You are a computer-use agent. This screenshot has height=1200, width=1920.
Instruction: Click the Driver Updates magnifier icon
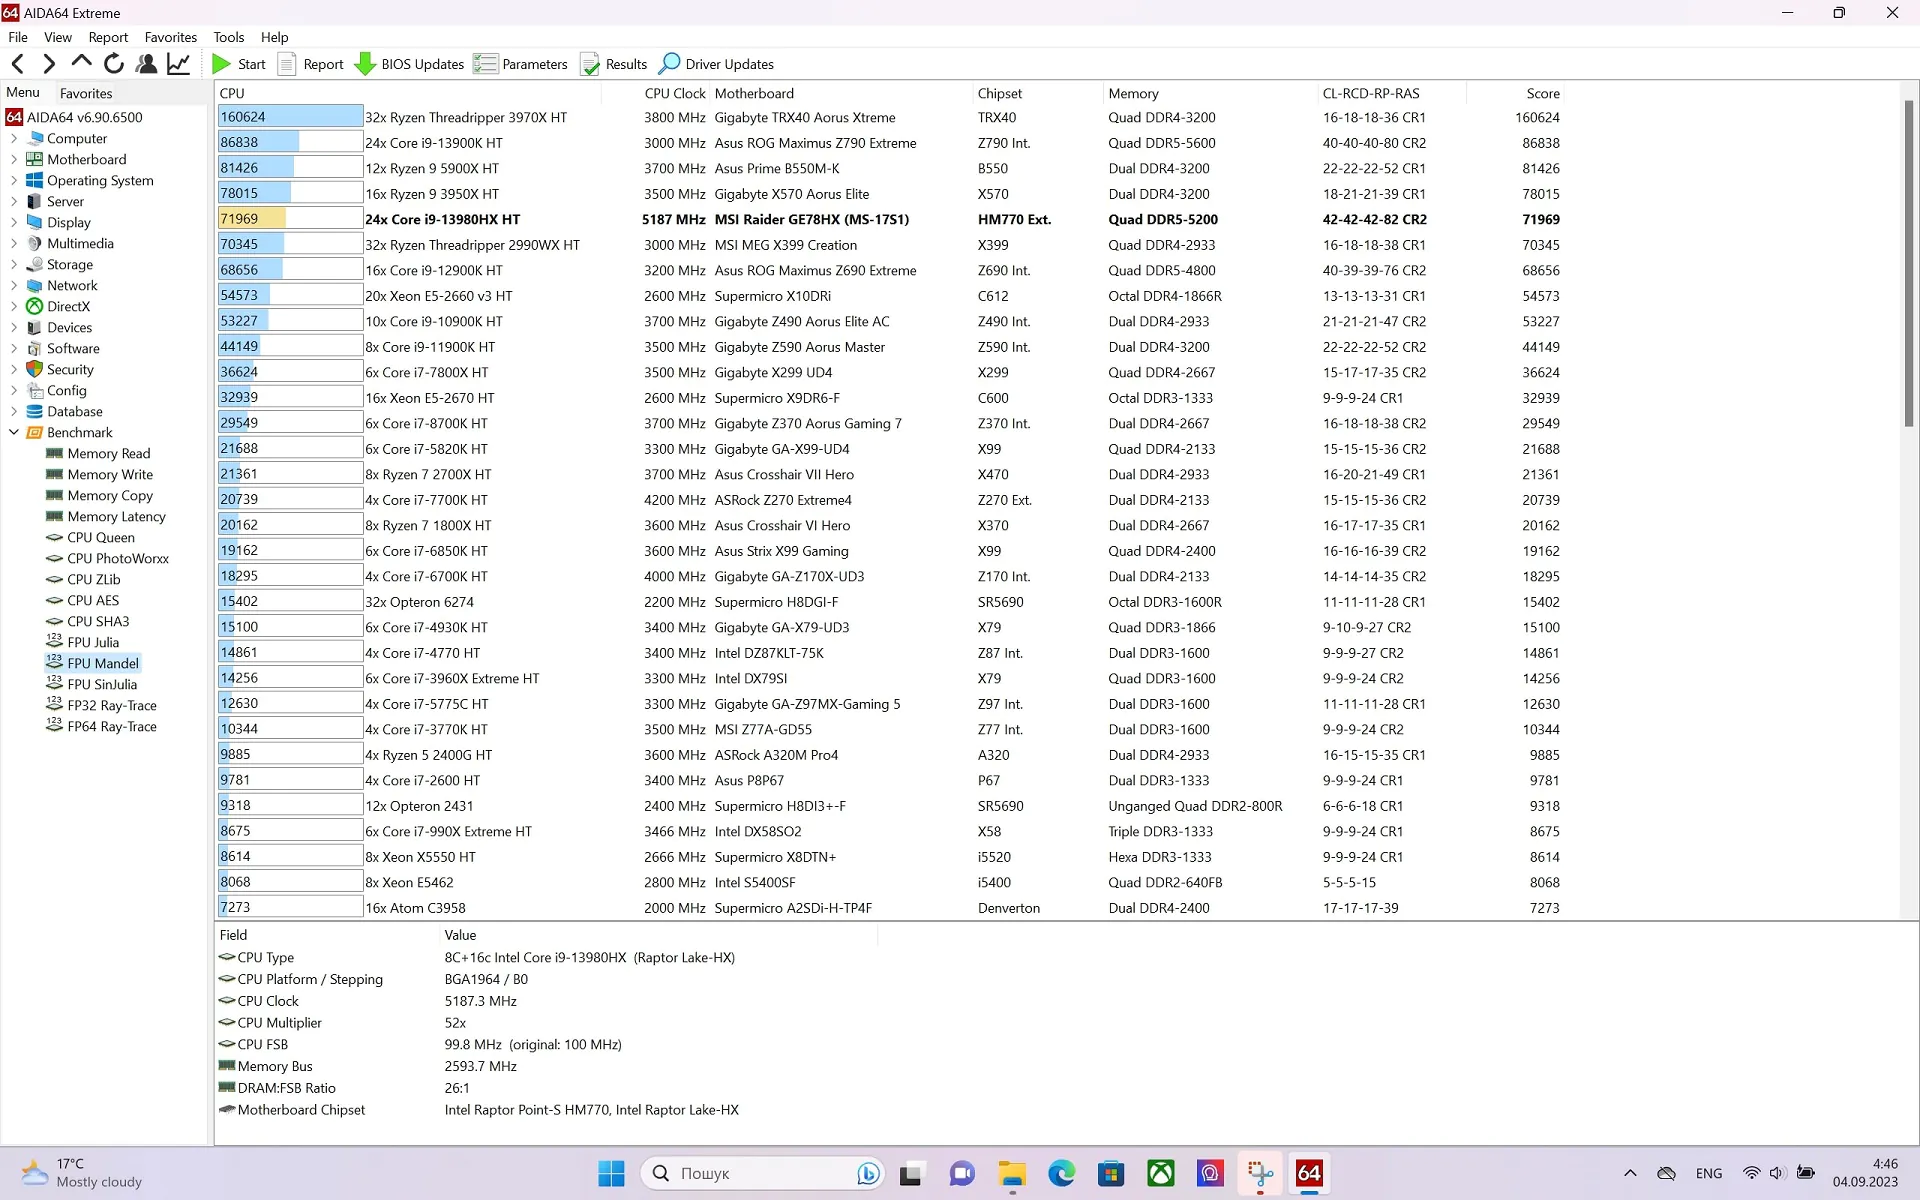(x=670, y=64)
